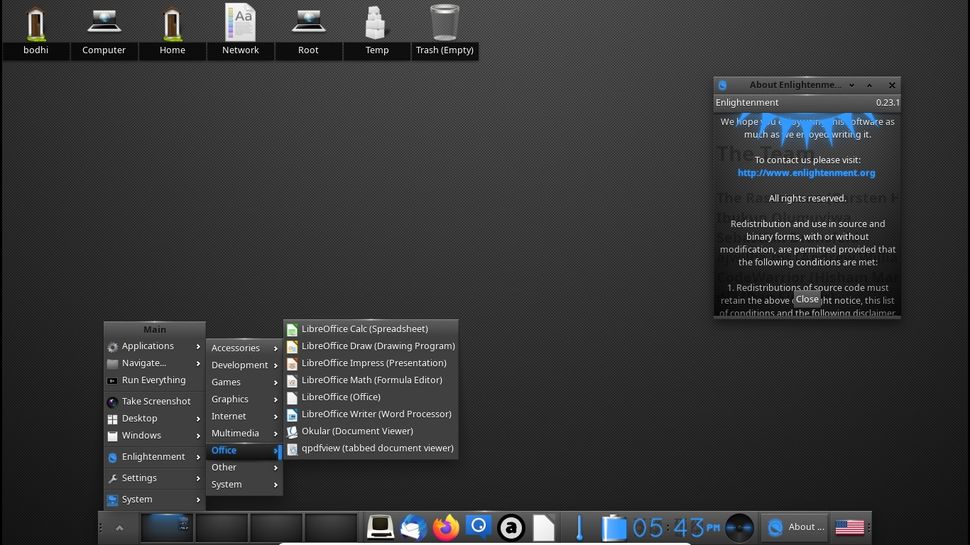Image resolution: width=970 pixels, height=545 pixels.
Task: Close the About Enlightenment window with X
Action: point(891,85)
